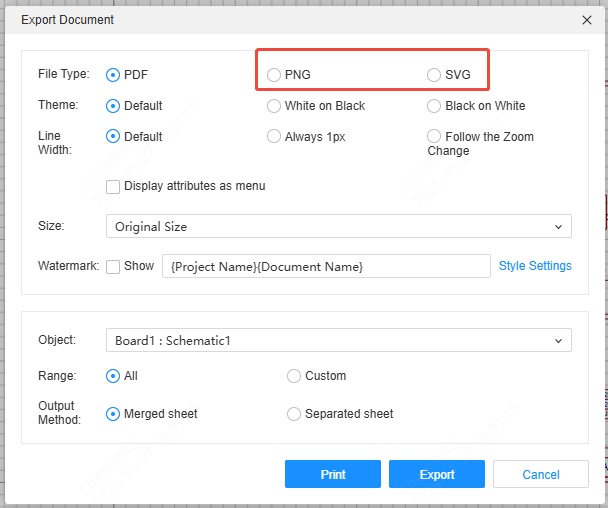Select the Black on White theme
The image size is (608, 508).
[434, 106]
